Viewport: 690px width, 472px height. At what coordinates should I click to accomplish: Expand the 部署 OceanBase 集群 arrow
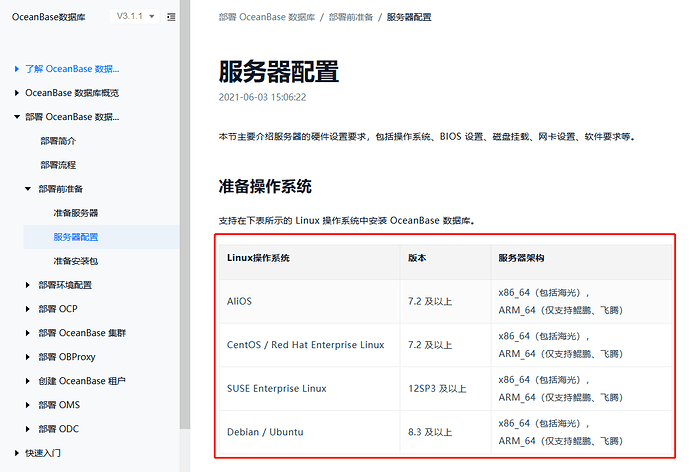pyautogui.click(x=28, y=333)
